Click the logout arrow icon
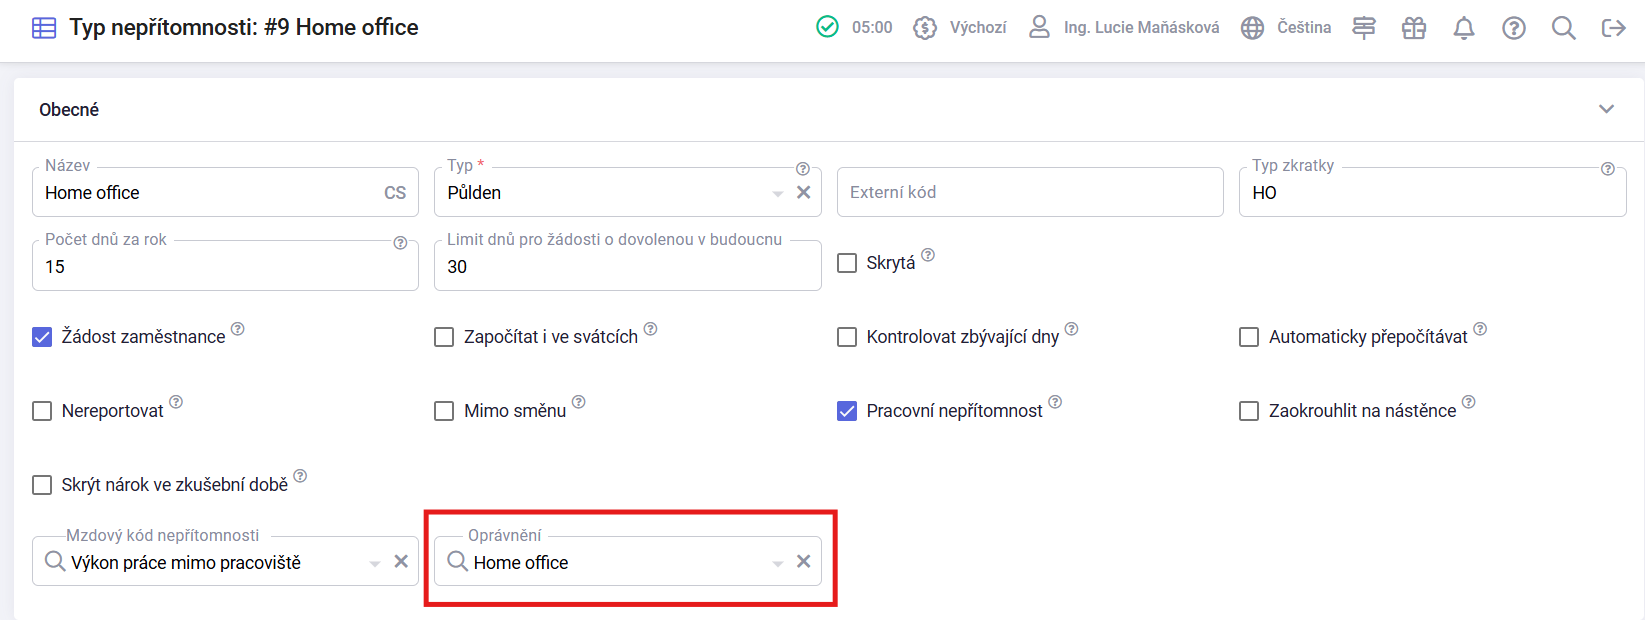The width and height of the screenshot is (1645, 620). tap(1614, 28)
